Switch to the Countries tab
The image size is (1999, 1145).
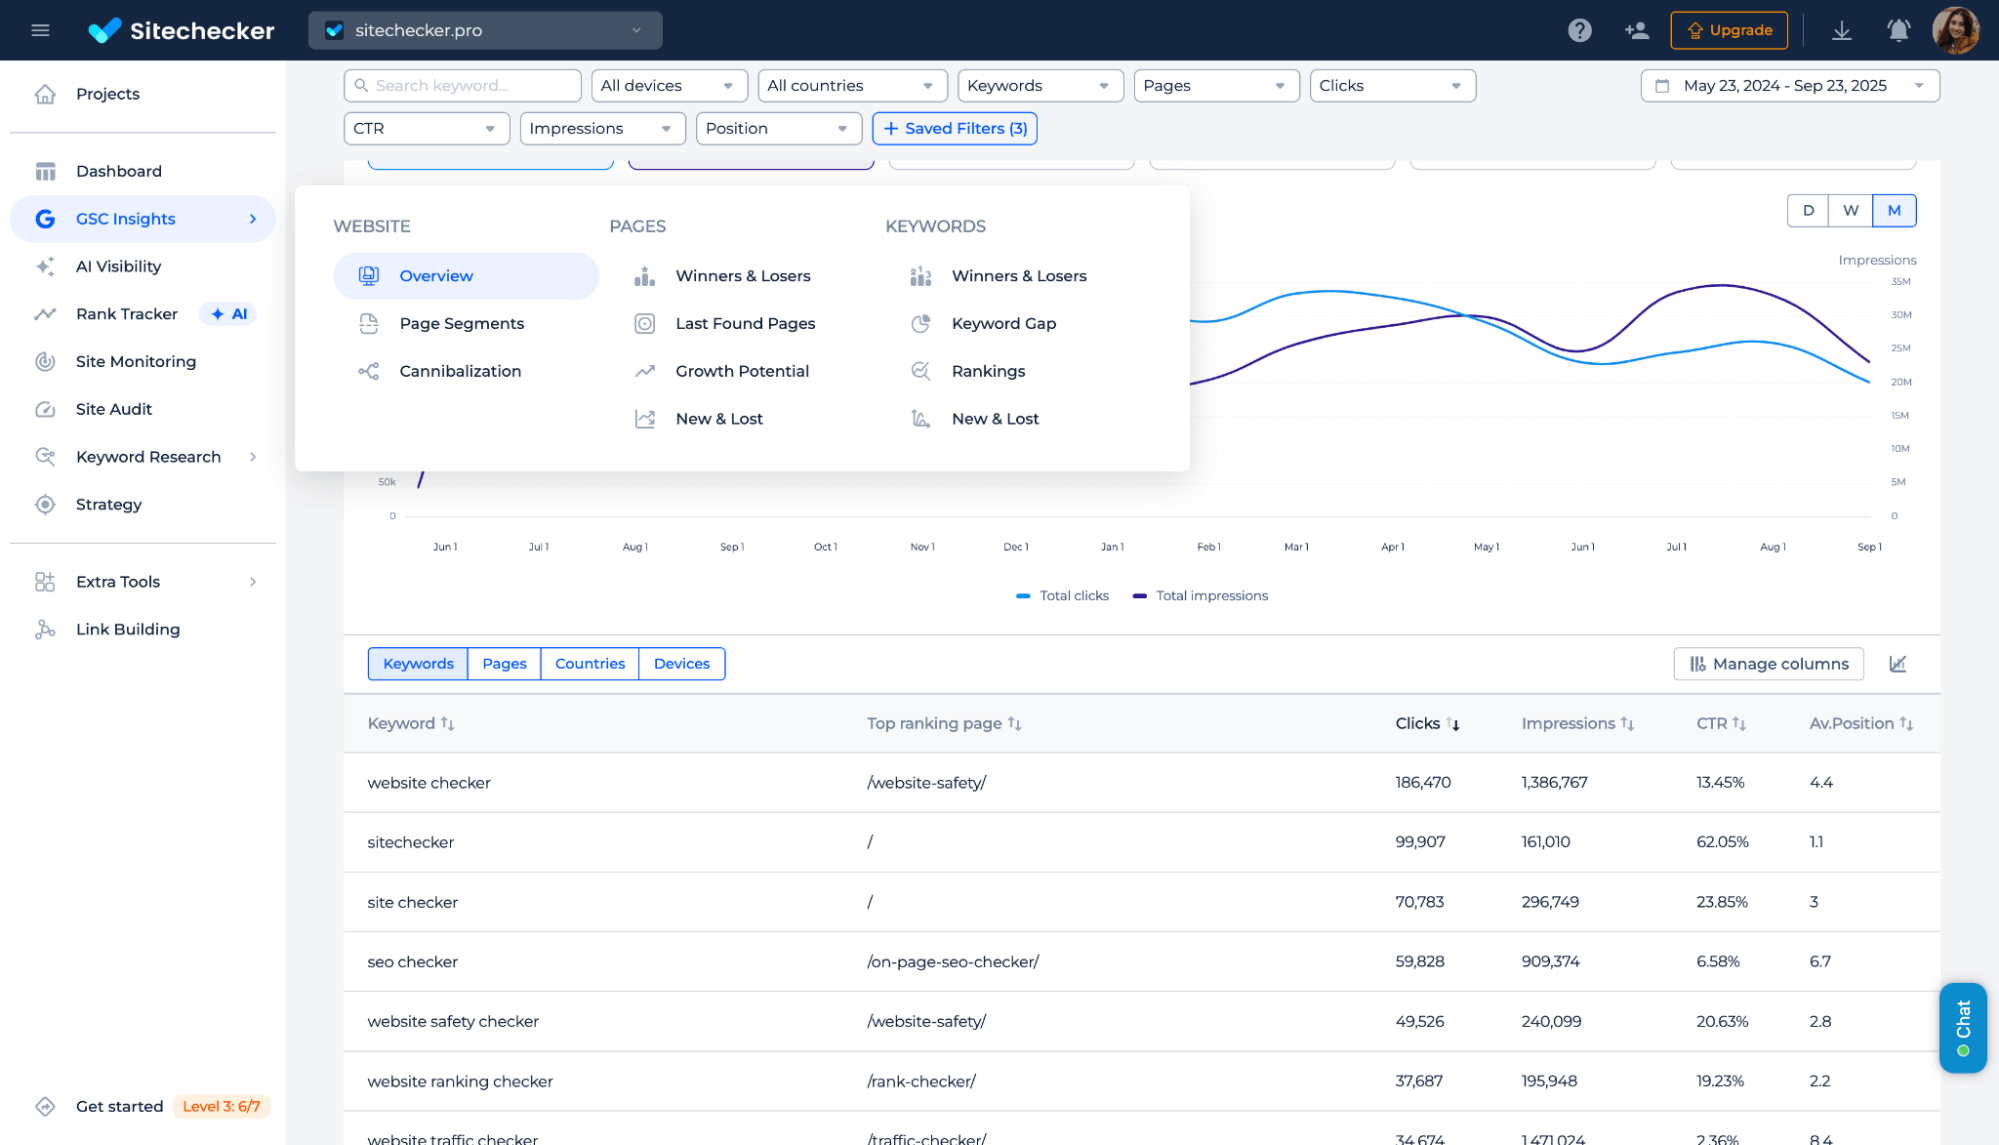tap(590, 664)
